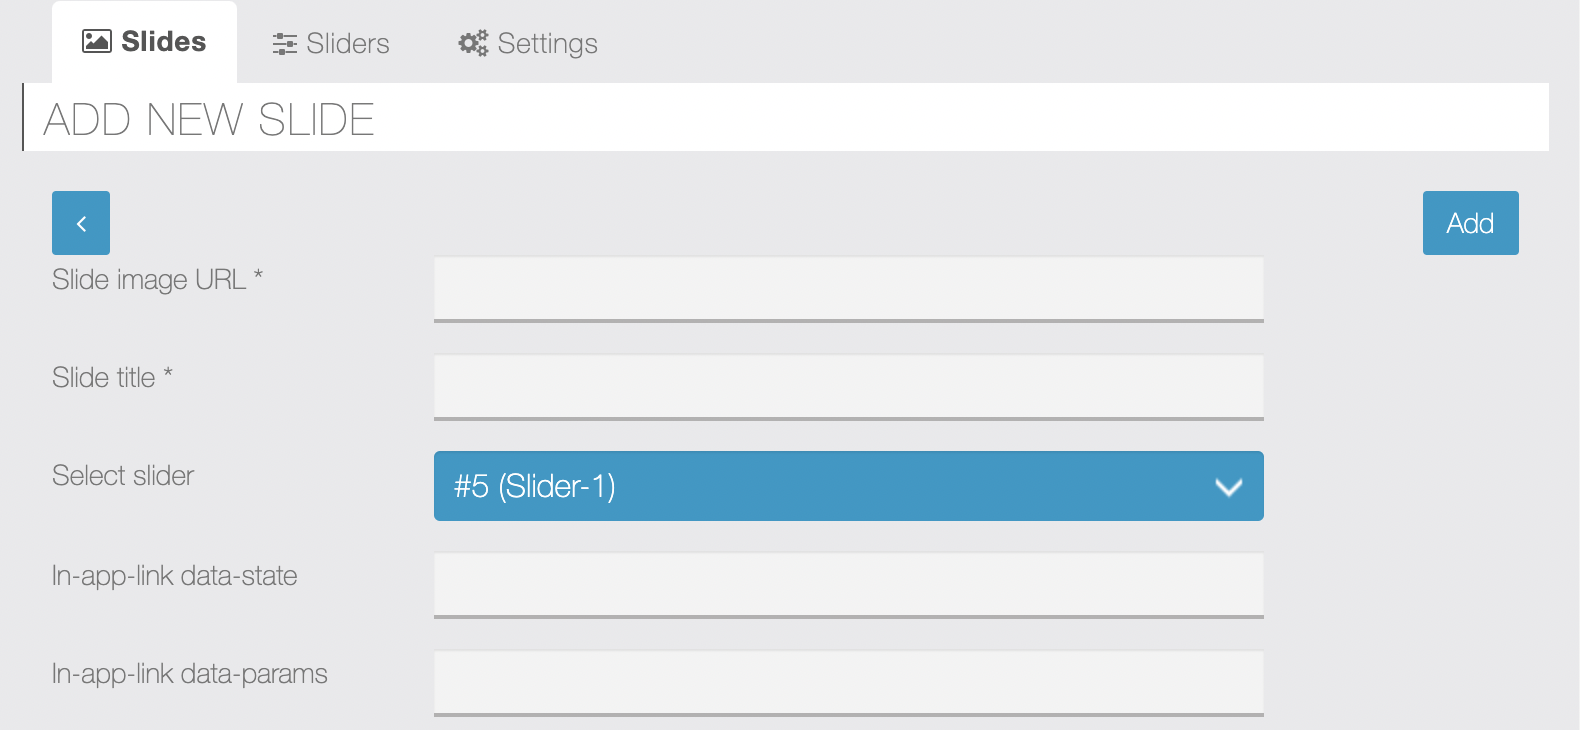The width and height of the screenshot is (1580, 730).
Task: Click the filter-style icon near Sliders label
Action: [x=283, y=43]
